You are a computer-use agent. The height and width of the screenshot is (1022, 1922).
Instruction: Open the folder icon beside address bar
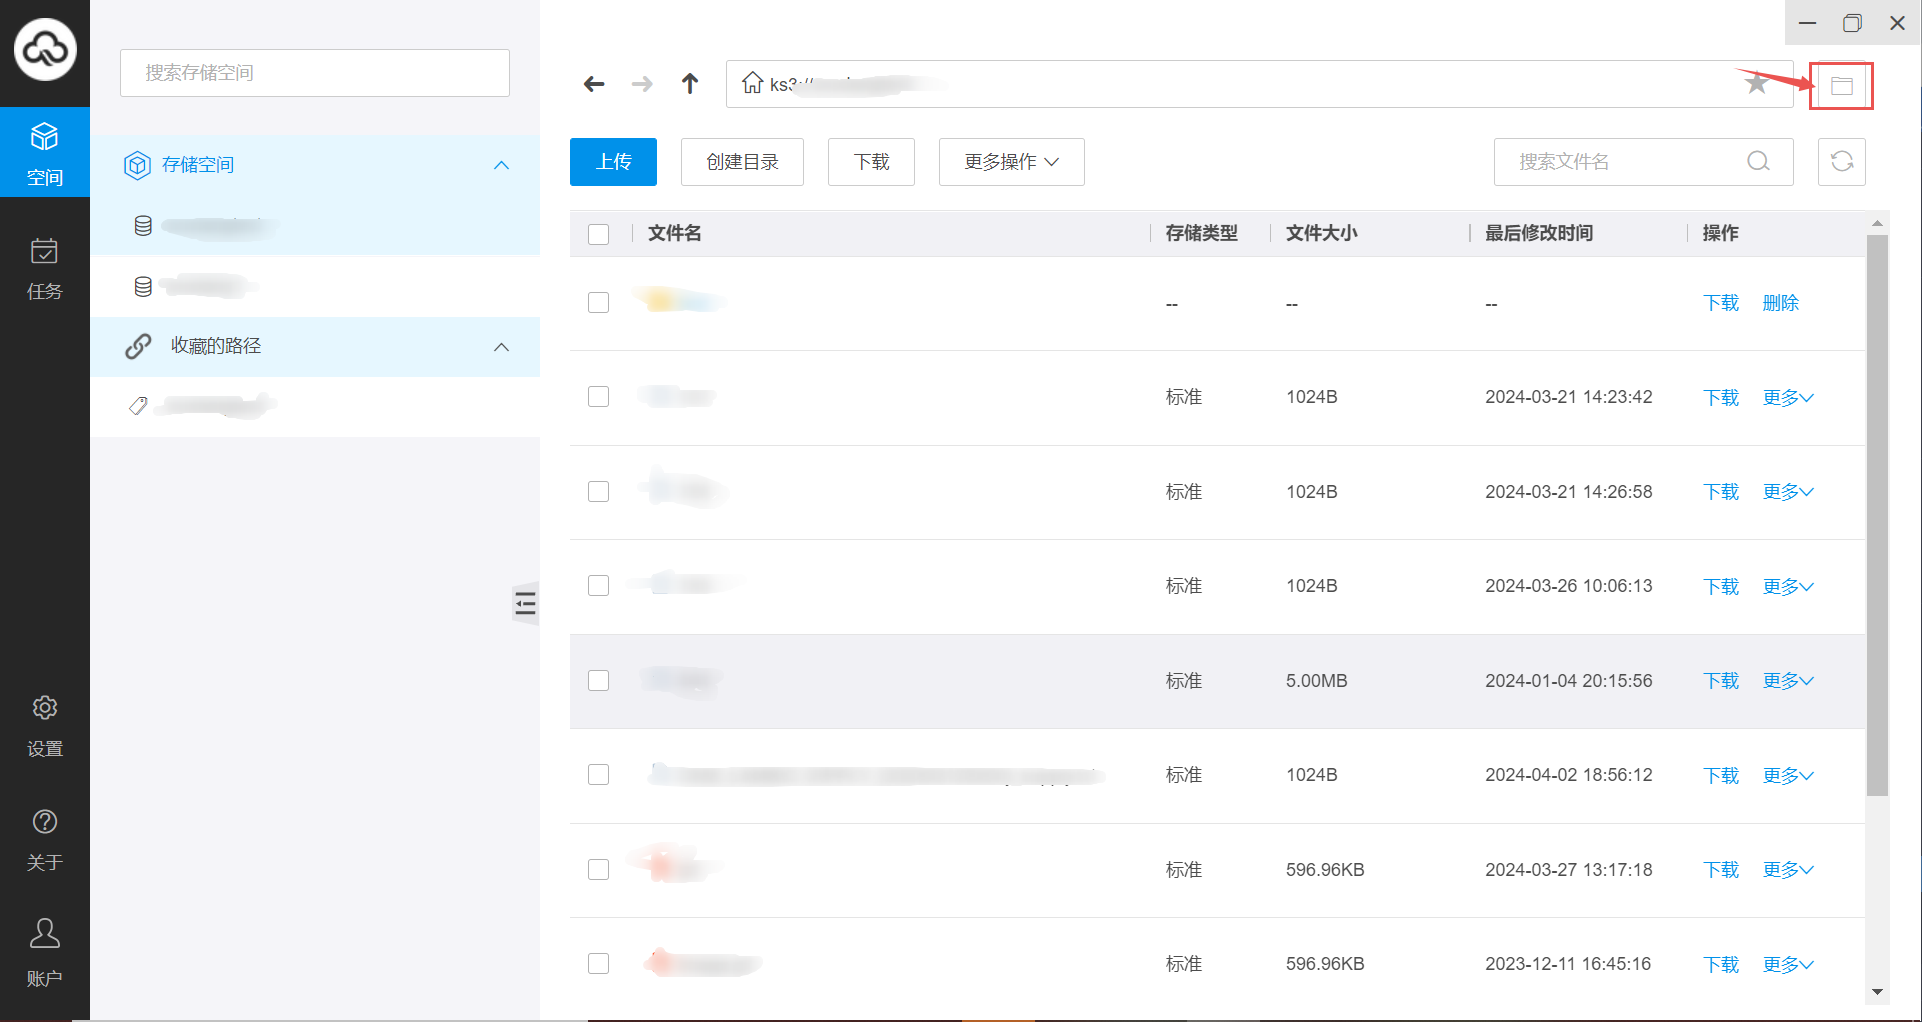1841,86
